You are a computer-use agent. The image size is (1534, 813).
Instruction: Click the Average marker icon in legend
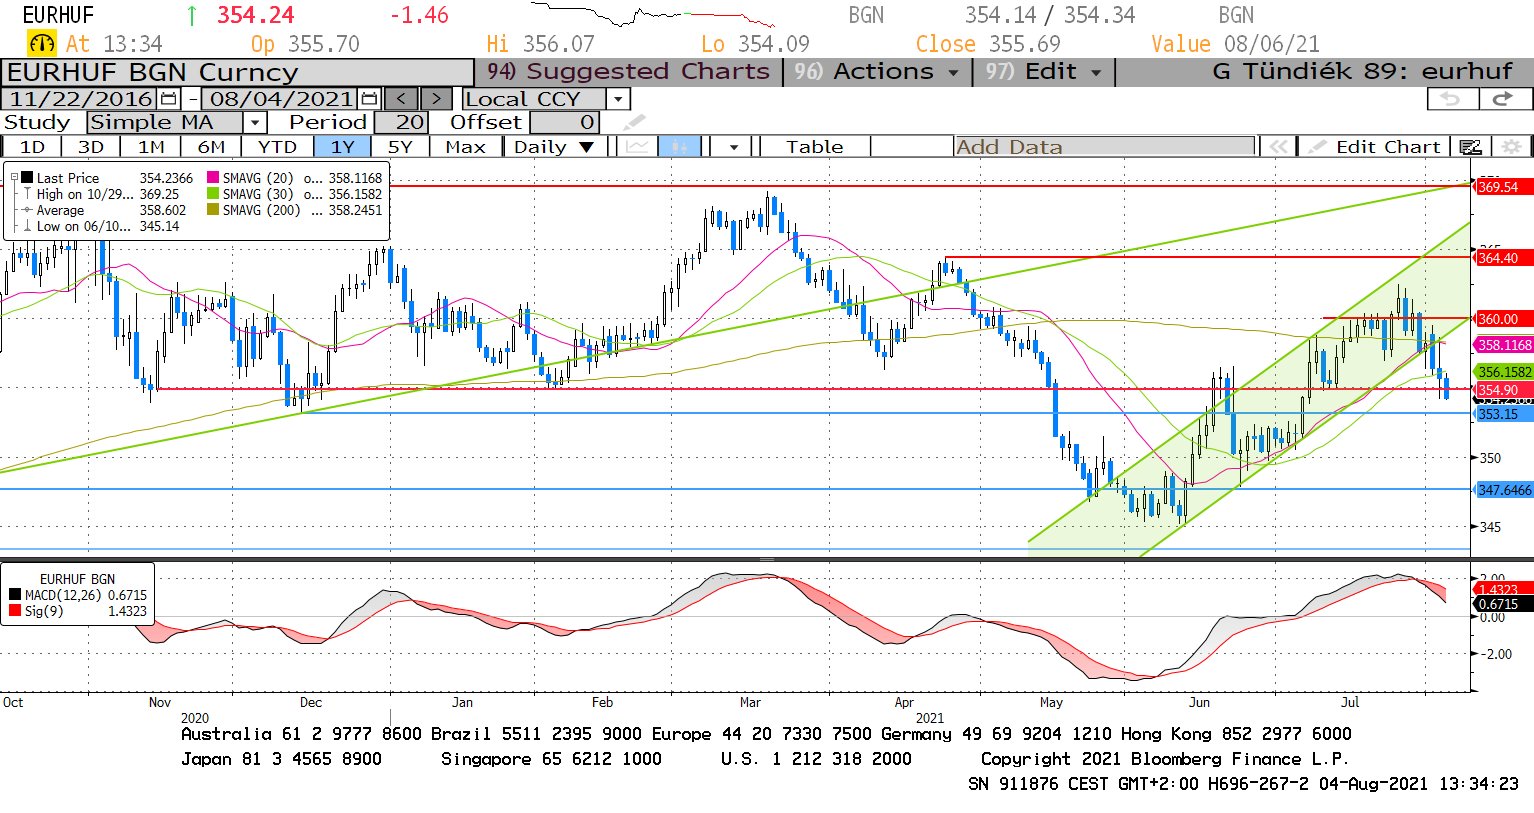(27, 210)
